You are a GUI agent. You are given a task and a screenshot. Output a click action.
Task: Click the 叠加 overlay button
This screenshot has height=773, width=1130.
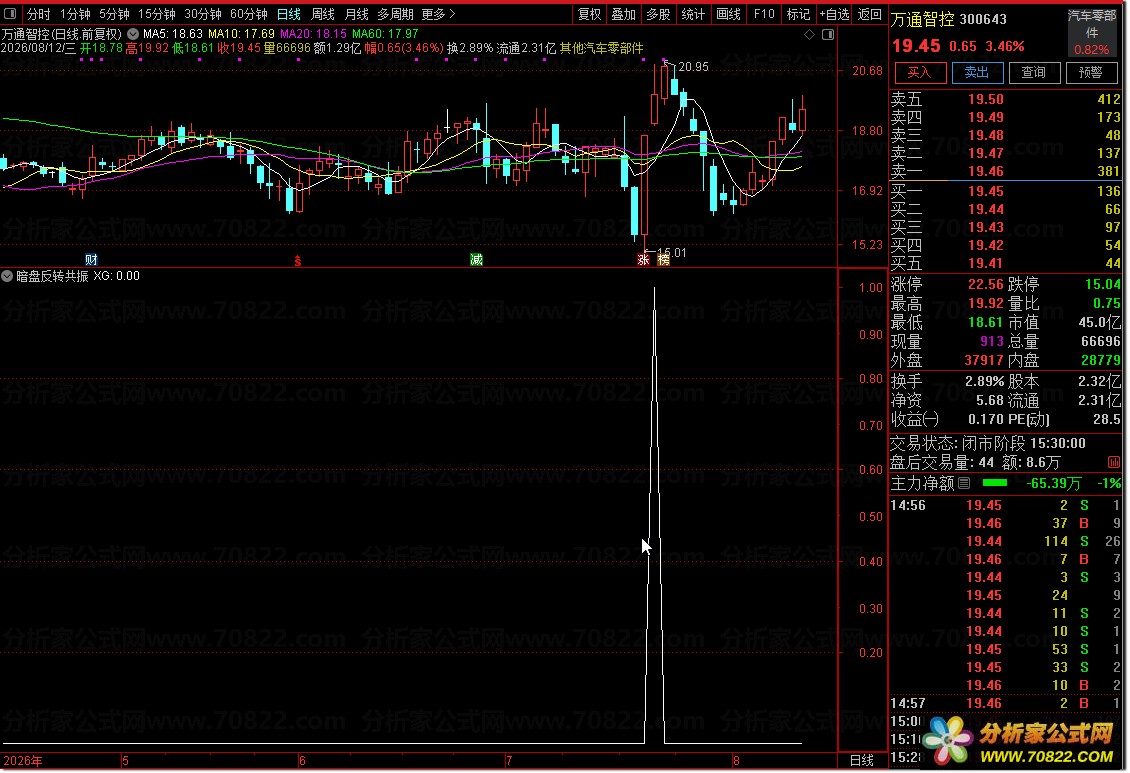(624, 14)
